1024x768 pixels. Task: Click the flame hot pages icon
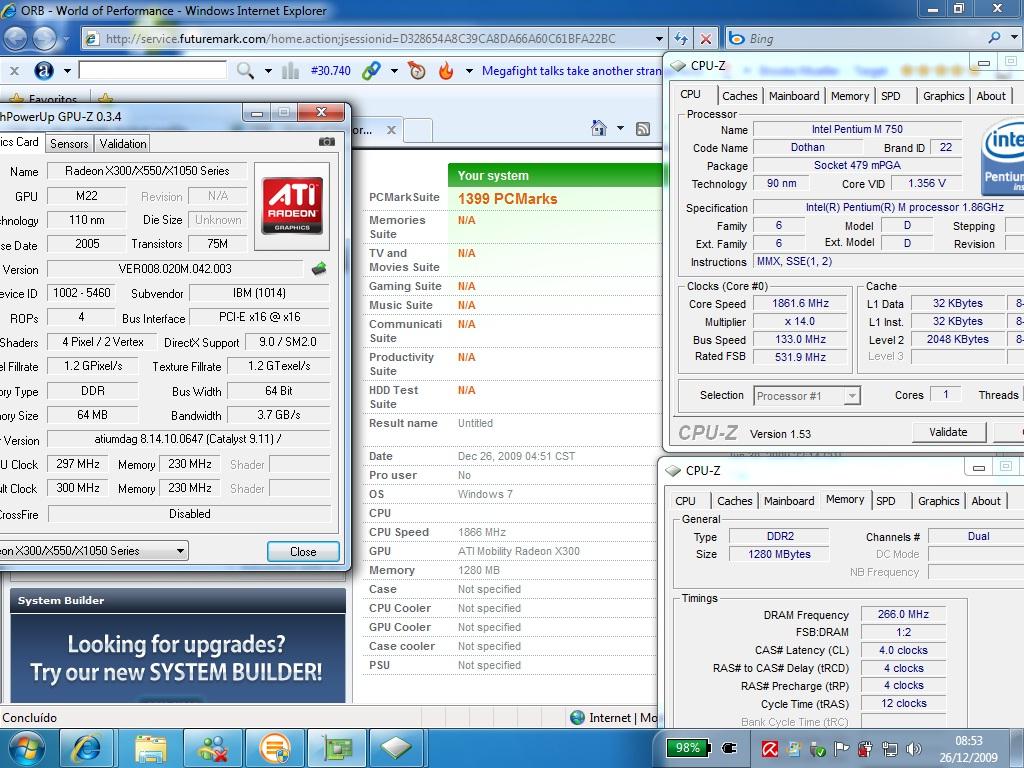[446, 70]
